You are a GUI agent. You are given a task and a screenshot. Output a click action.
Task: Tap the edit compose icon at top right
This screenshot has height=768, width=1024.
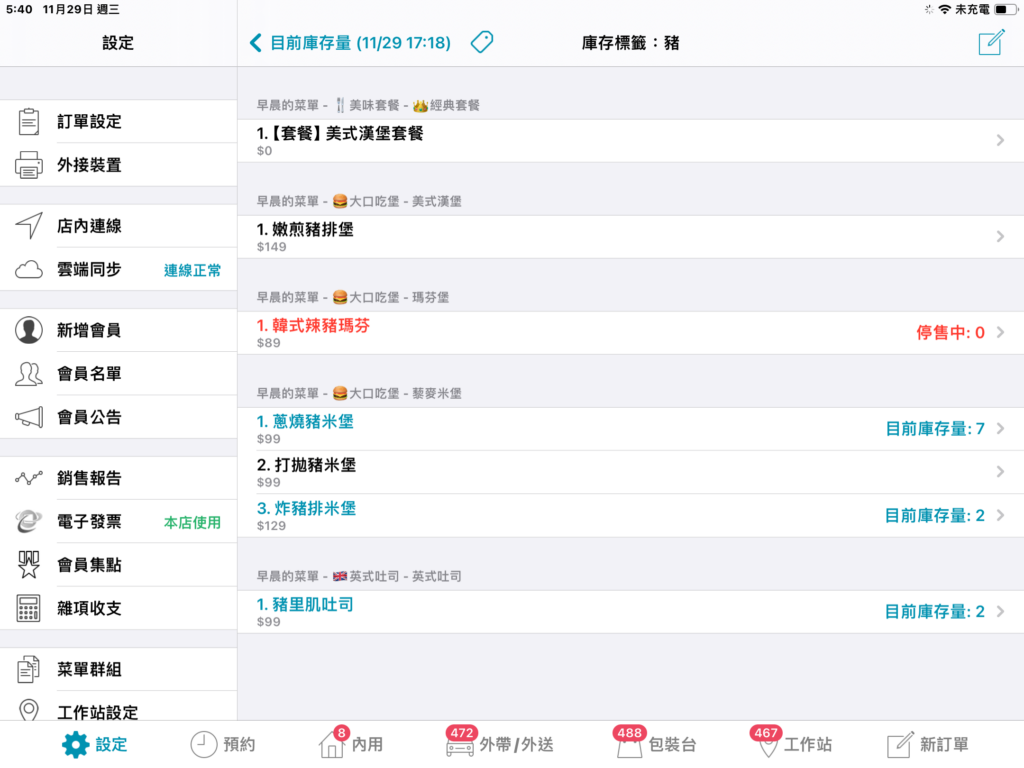[991, 42]
